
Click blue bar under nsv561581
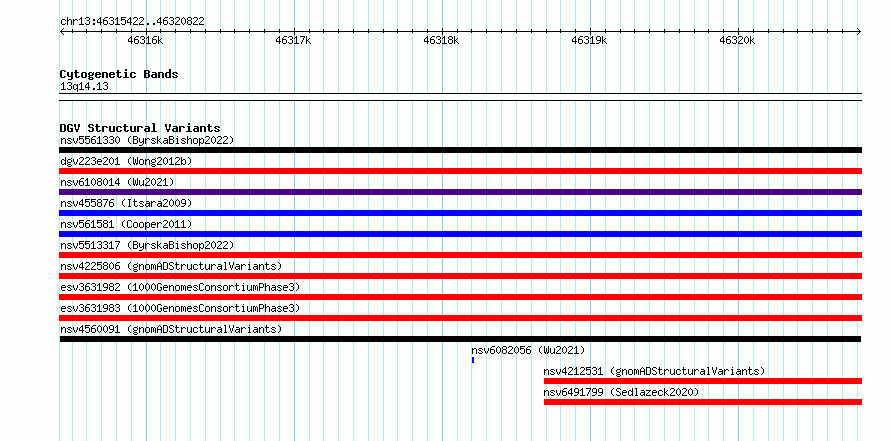[x=460, y=234]
